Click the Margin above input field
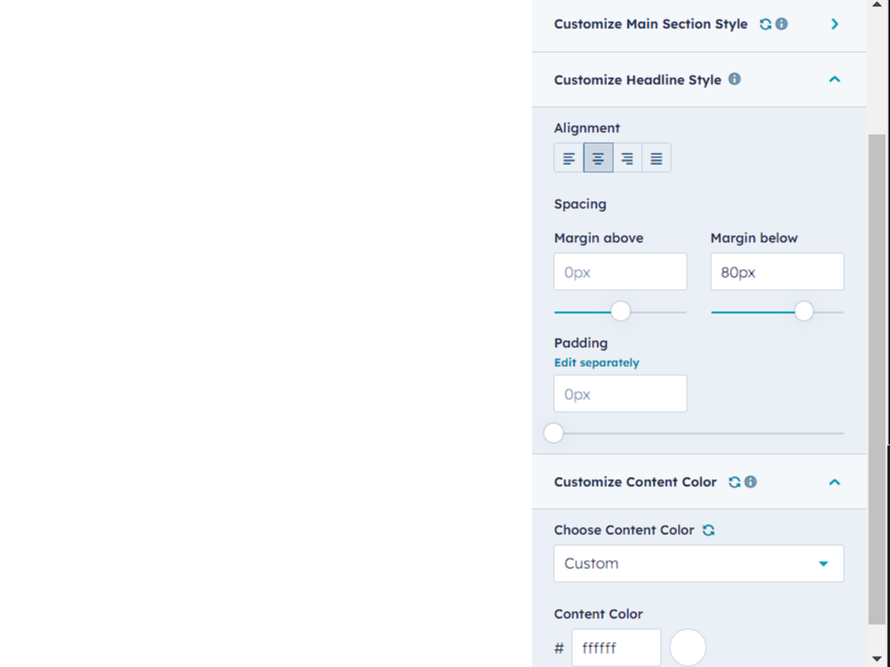The height and width of the screenshot is (667, 890). 620,271
